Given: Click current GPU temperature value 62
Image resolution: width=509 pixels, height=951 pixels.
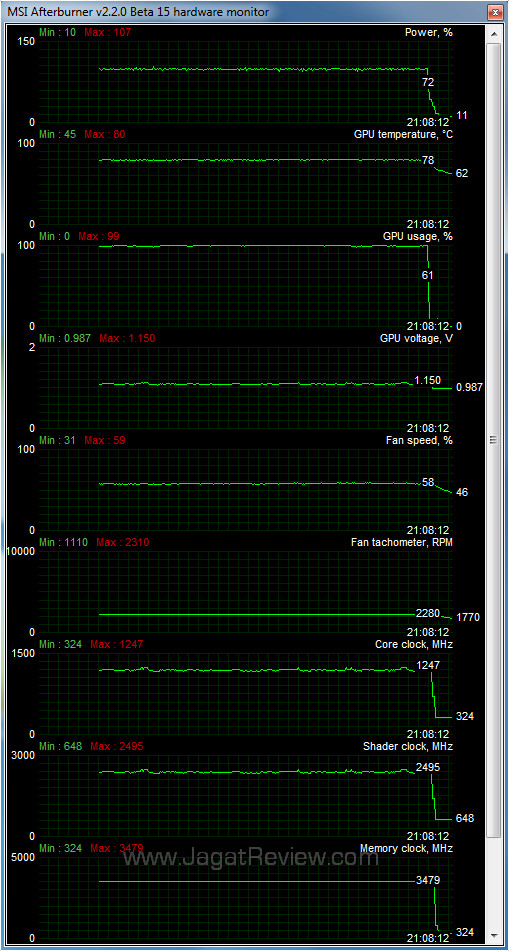Looking at the screenshot, I should pos(462,173).
